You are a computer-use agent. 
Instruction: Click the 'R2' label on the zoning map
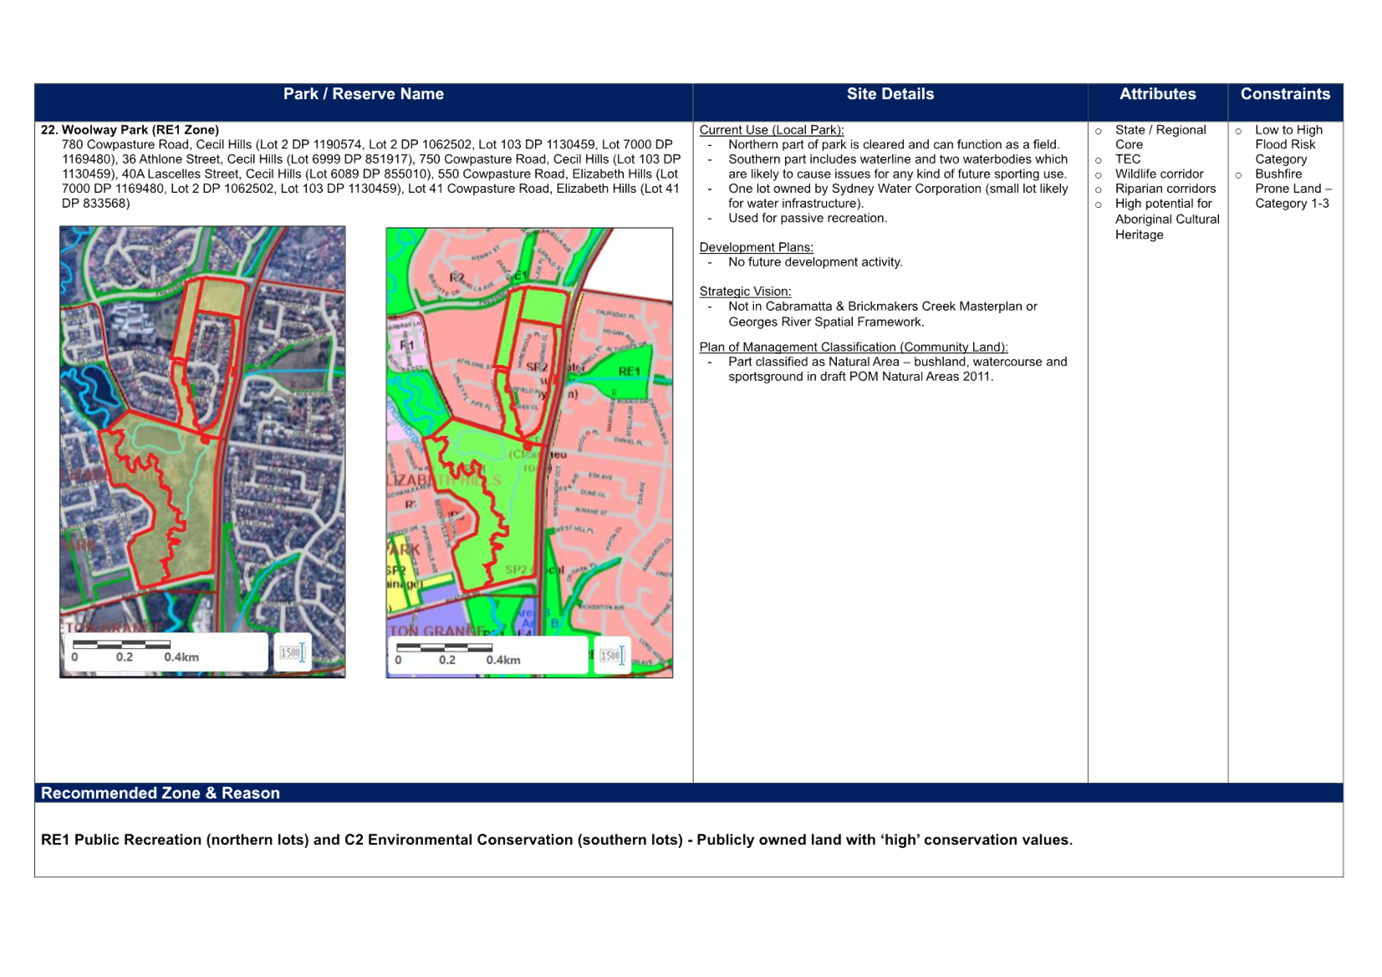457,277
